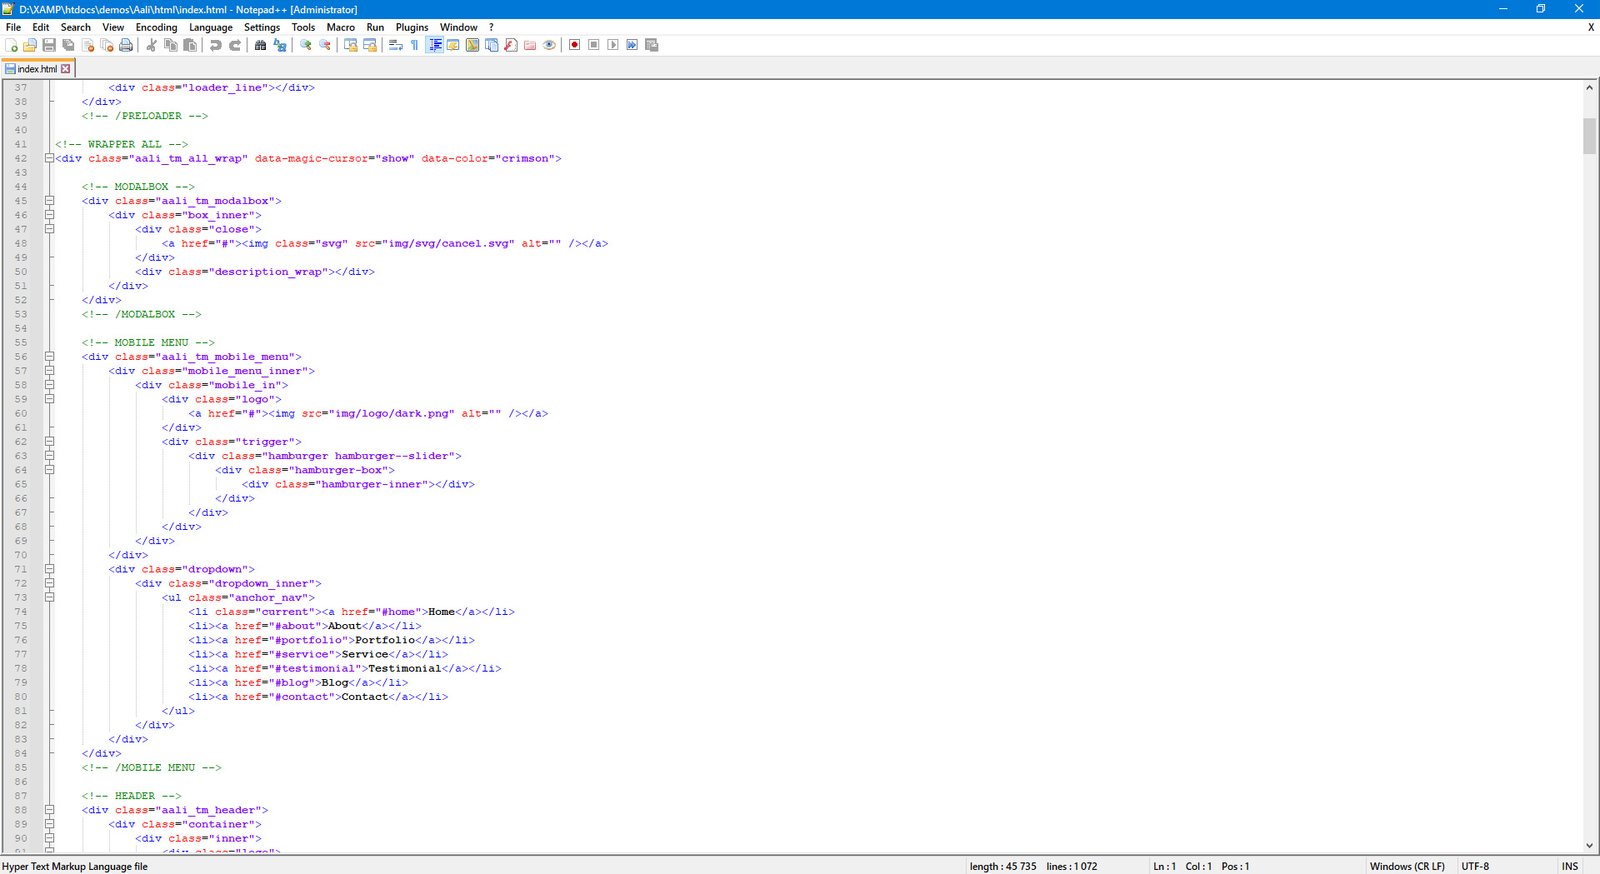Collapse the aali_tm_all_wrap div on line 42

(49, 158)
